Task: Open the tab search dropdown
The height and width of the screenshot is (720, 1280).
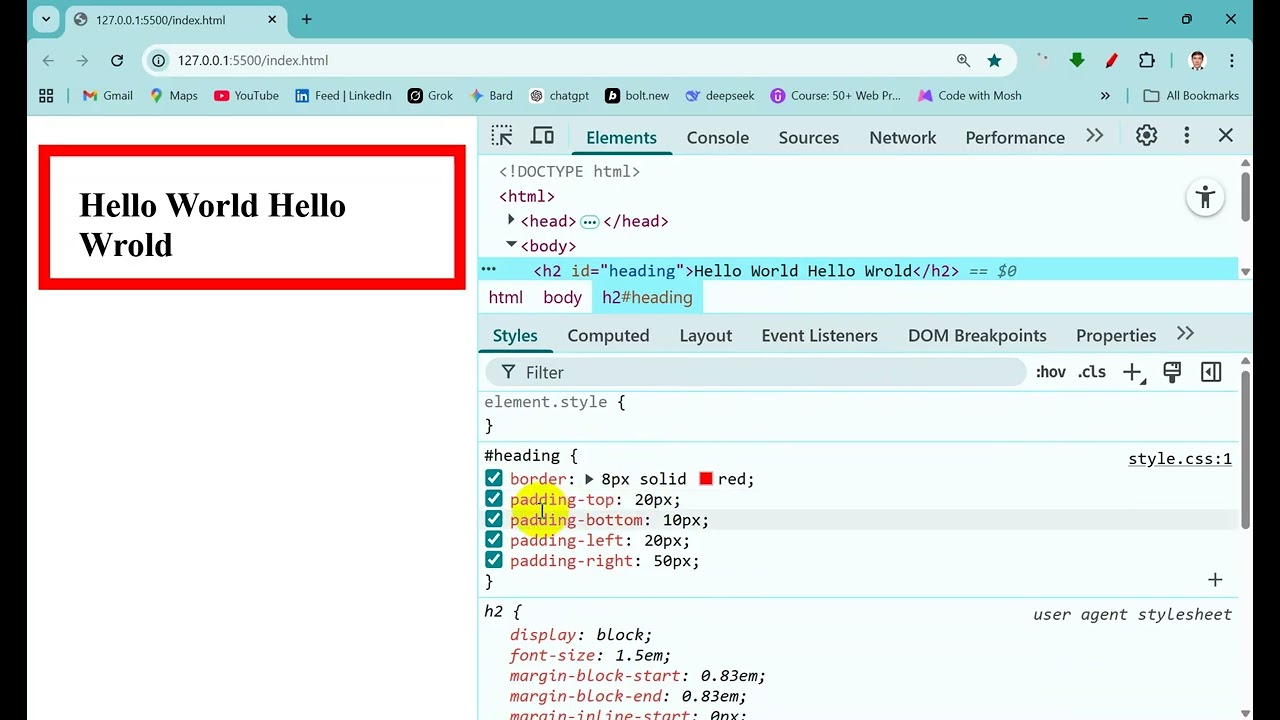Action: [x=46, y=19]
